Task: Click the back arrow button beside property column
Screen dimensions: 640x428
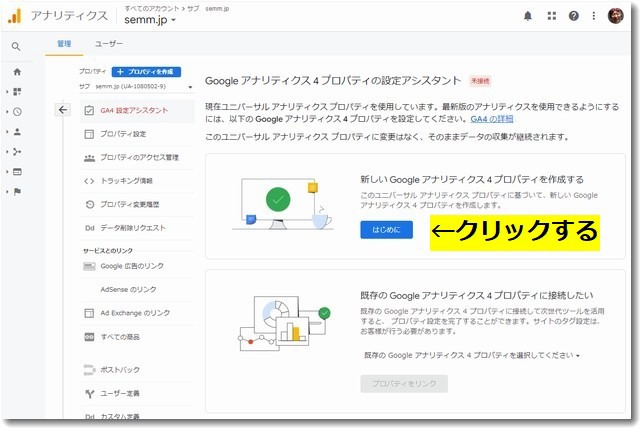Action: pyautogui.click(x=63, y=110)
